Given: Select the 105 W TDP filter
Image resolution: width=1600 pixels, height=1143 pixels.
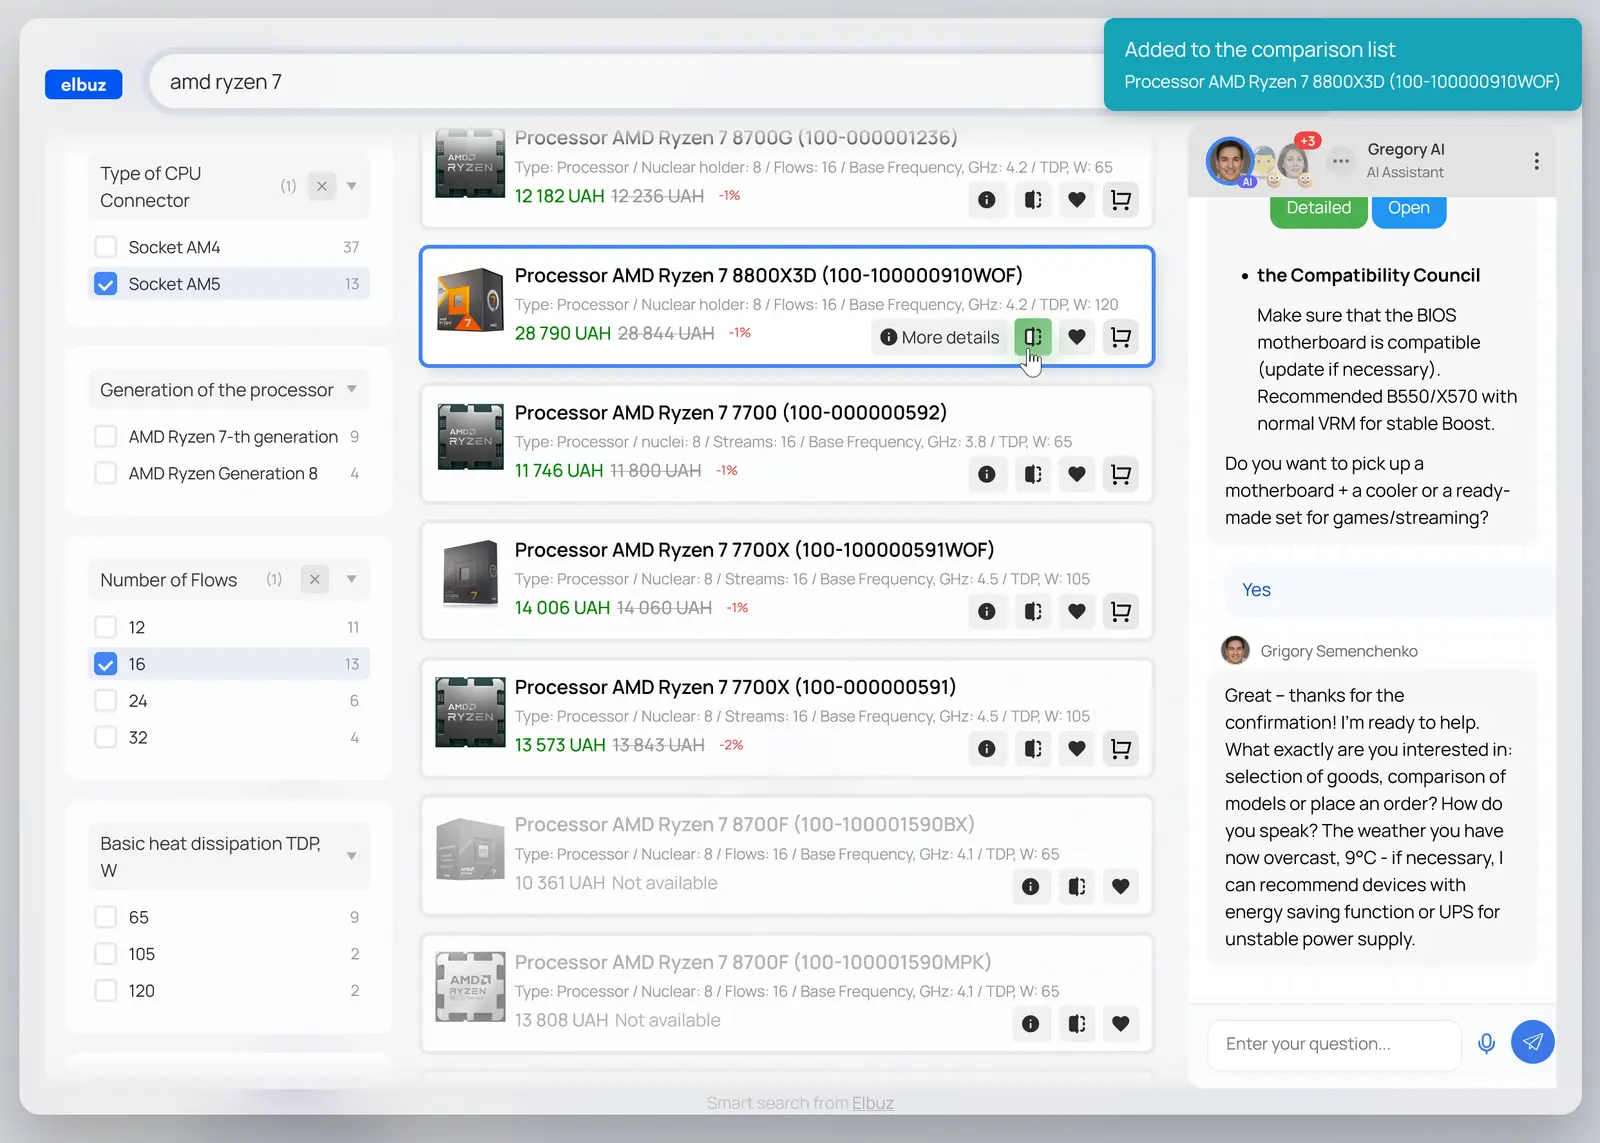Looking at the screenshot, I should (x=105, y=954).
